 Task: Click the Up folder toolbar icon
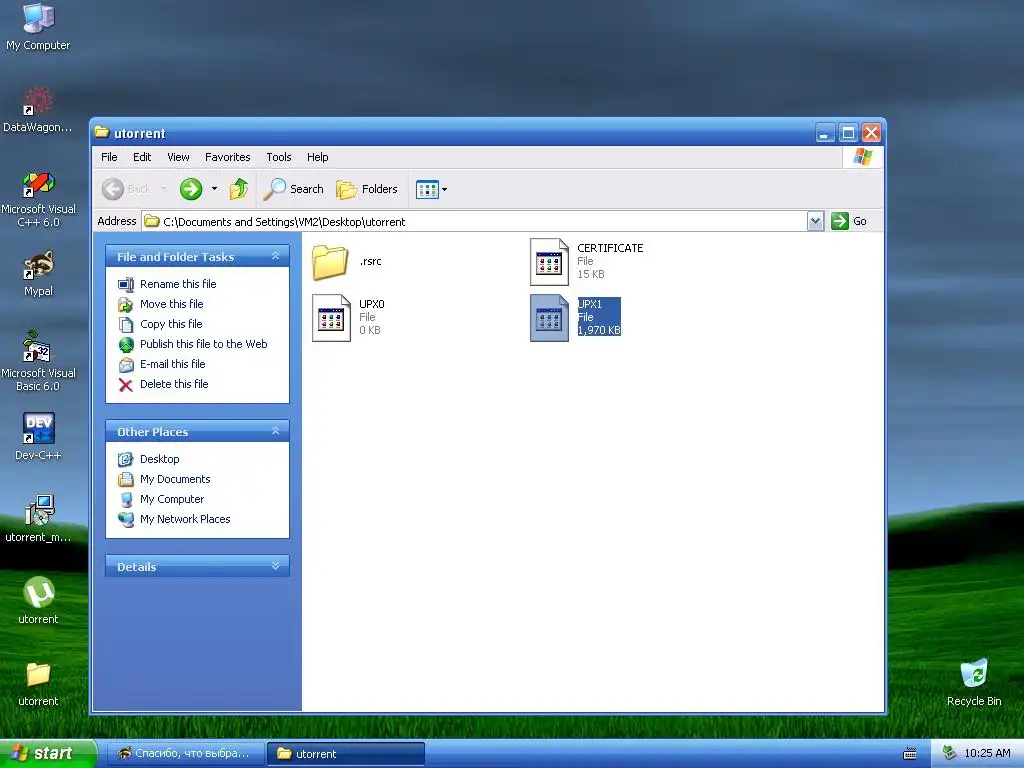238,189
